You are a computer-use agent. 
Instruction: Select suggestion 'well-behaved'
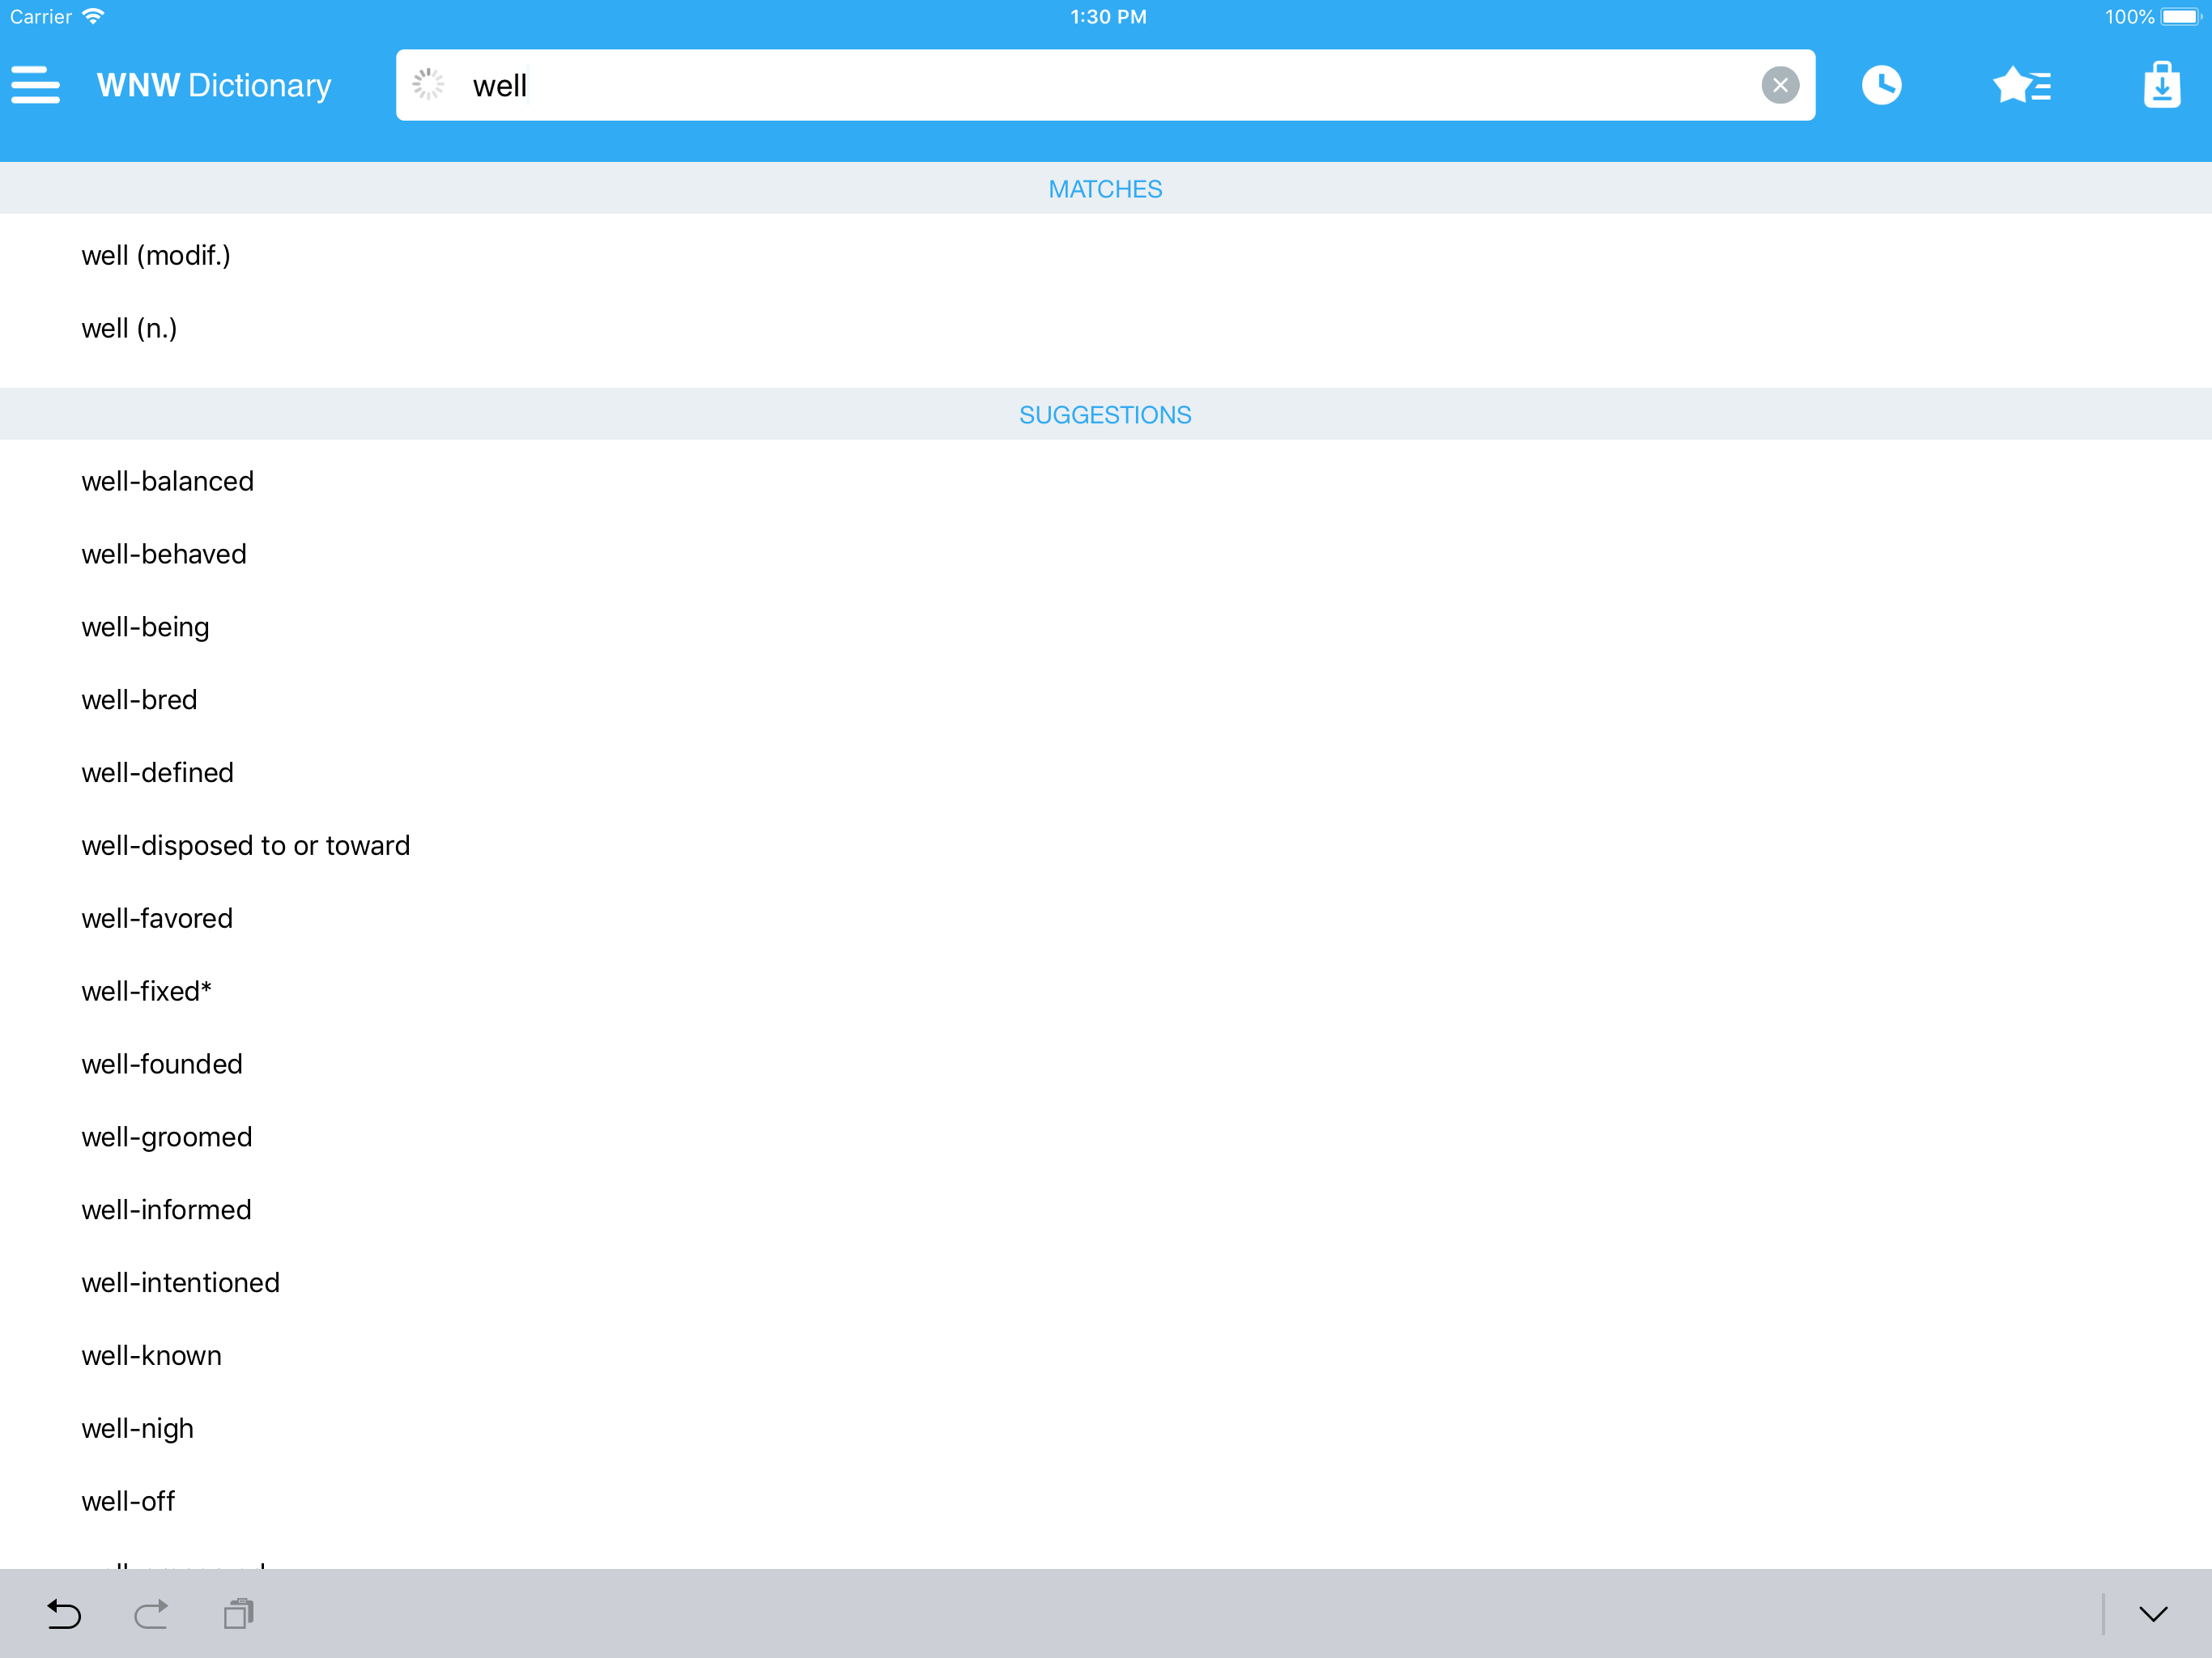pyautogui.click(x=1106, y=555)
